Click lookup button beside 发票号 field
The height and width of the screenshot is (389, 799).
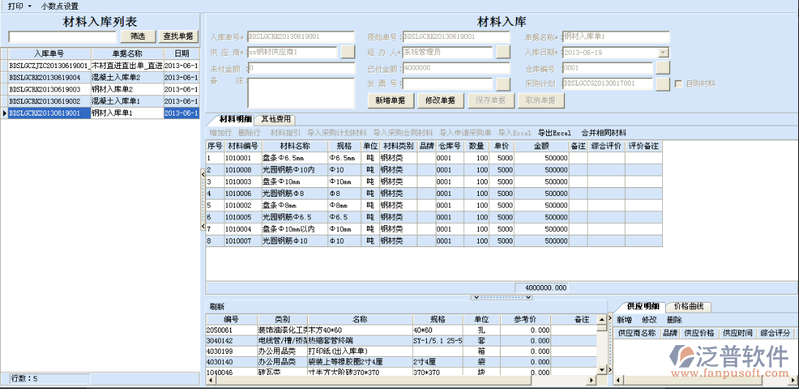click(503, 84)
